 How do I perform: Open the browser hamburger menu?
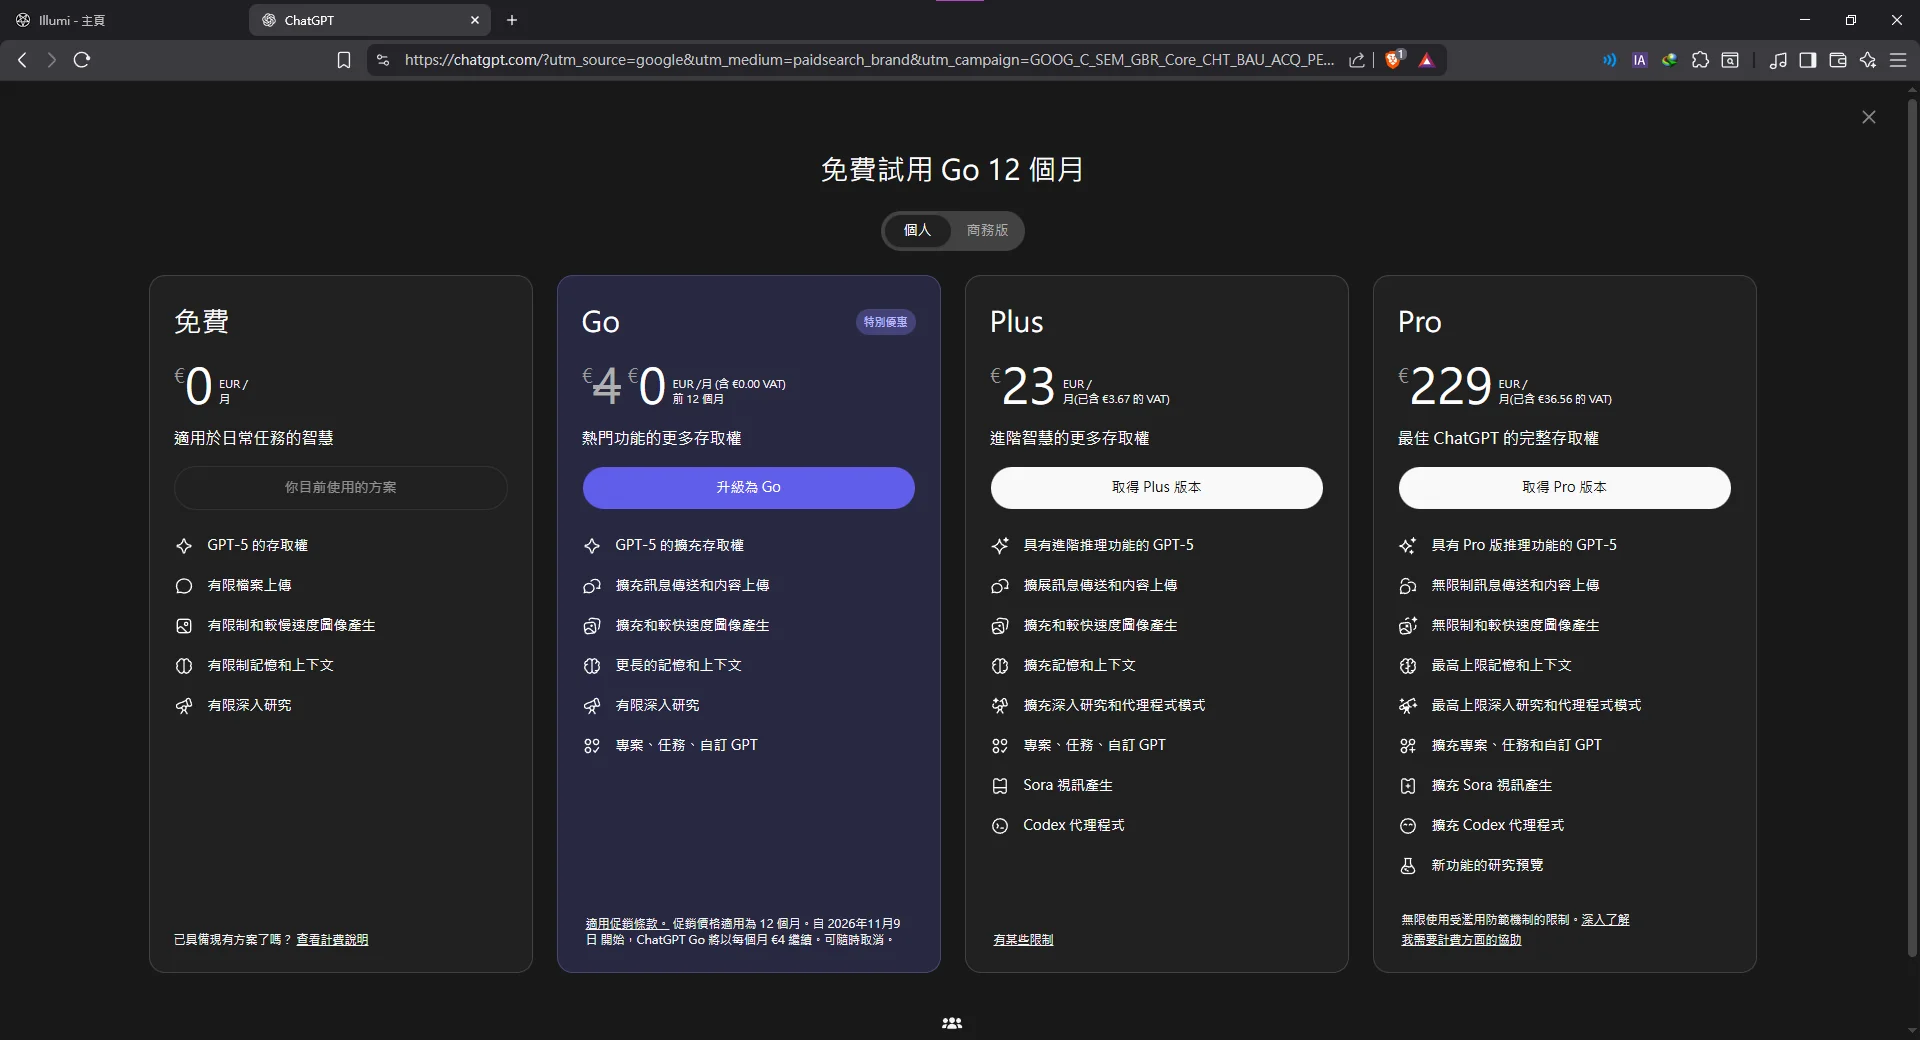pyautogui.click(x=1898, y=60)
